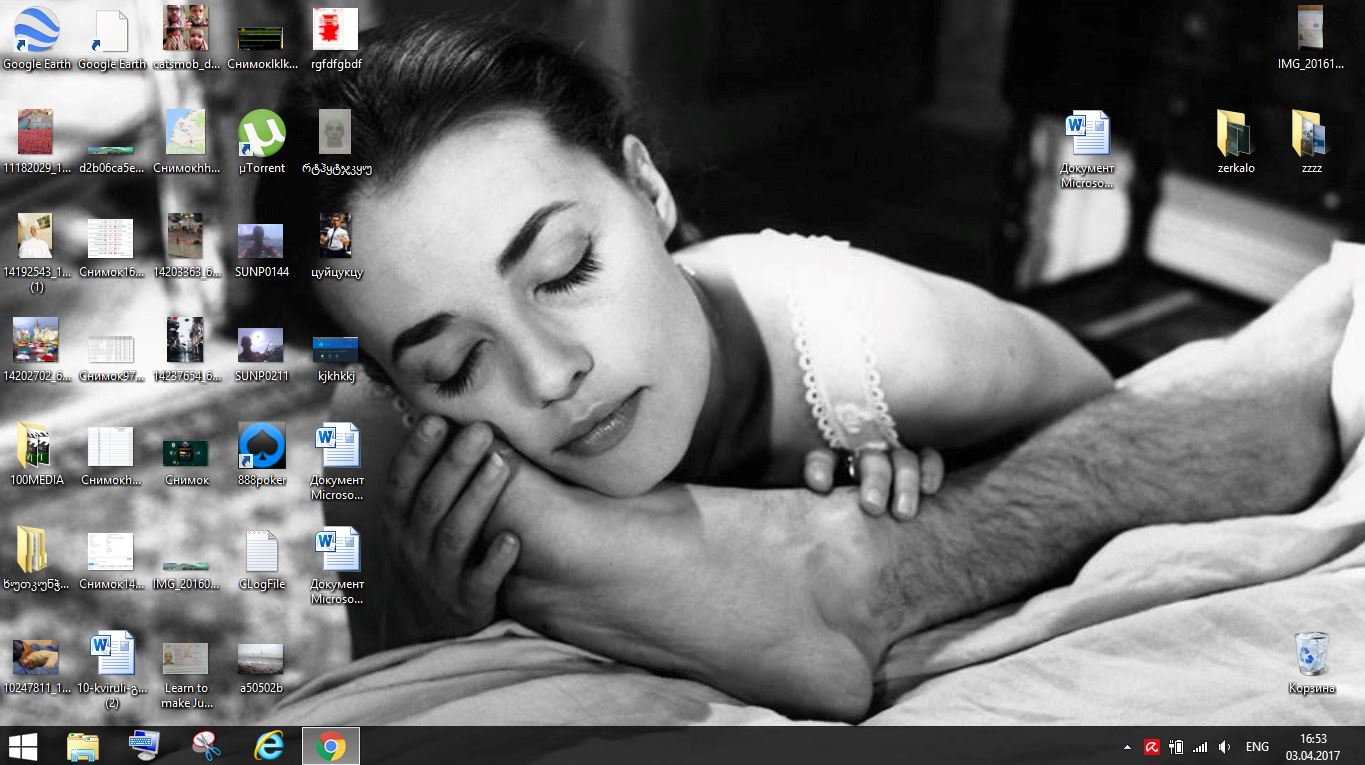The image size is (1365, 765).
Task: Click the Avira antivirus tray icon
Action: point(1152,747)
